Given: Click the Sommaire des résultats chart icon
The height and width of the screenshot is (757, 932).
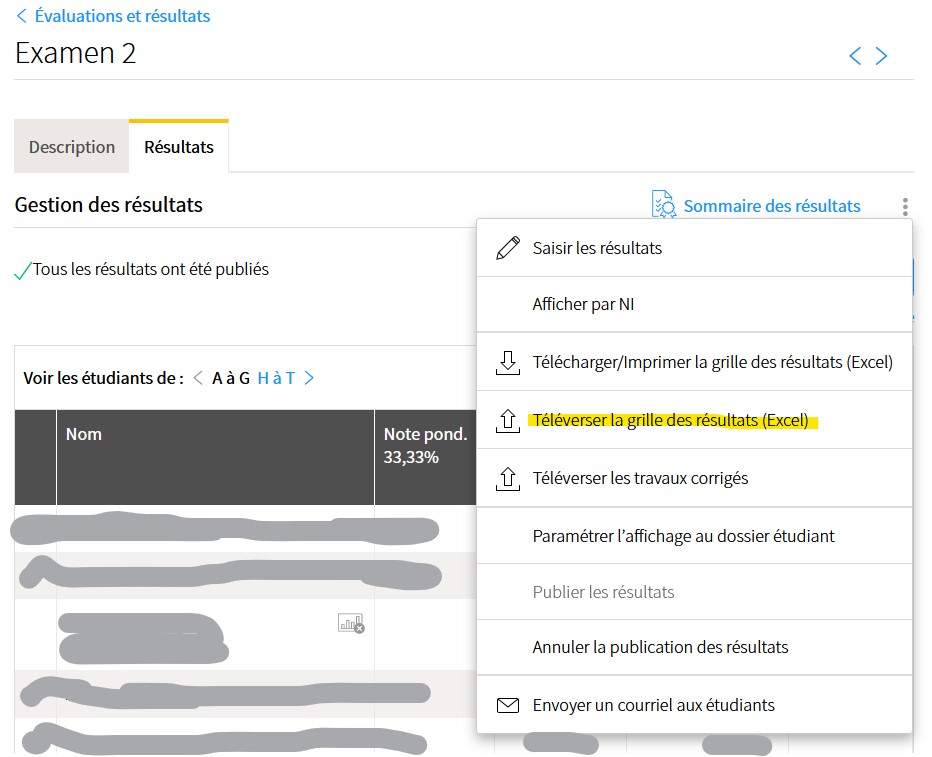Looking at the screenshot, I should 662,204.
